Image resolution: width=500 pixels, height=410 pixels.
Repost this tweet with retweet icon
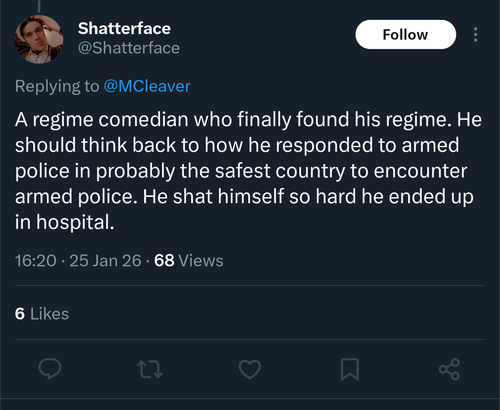tap(150, 369)
